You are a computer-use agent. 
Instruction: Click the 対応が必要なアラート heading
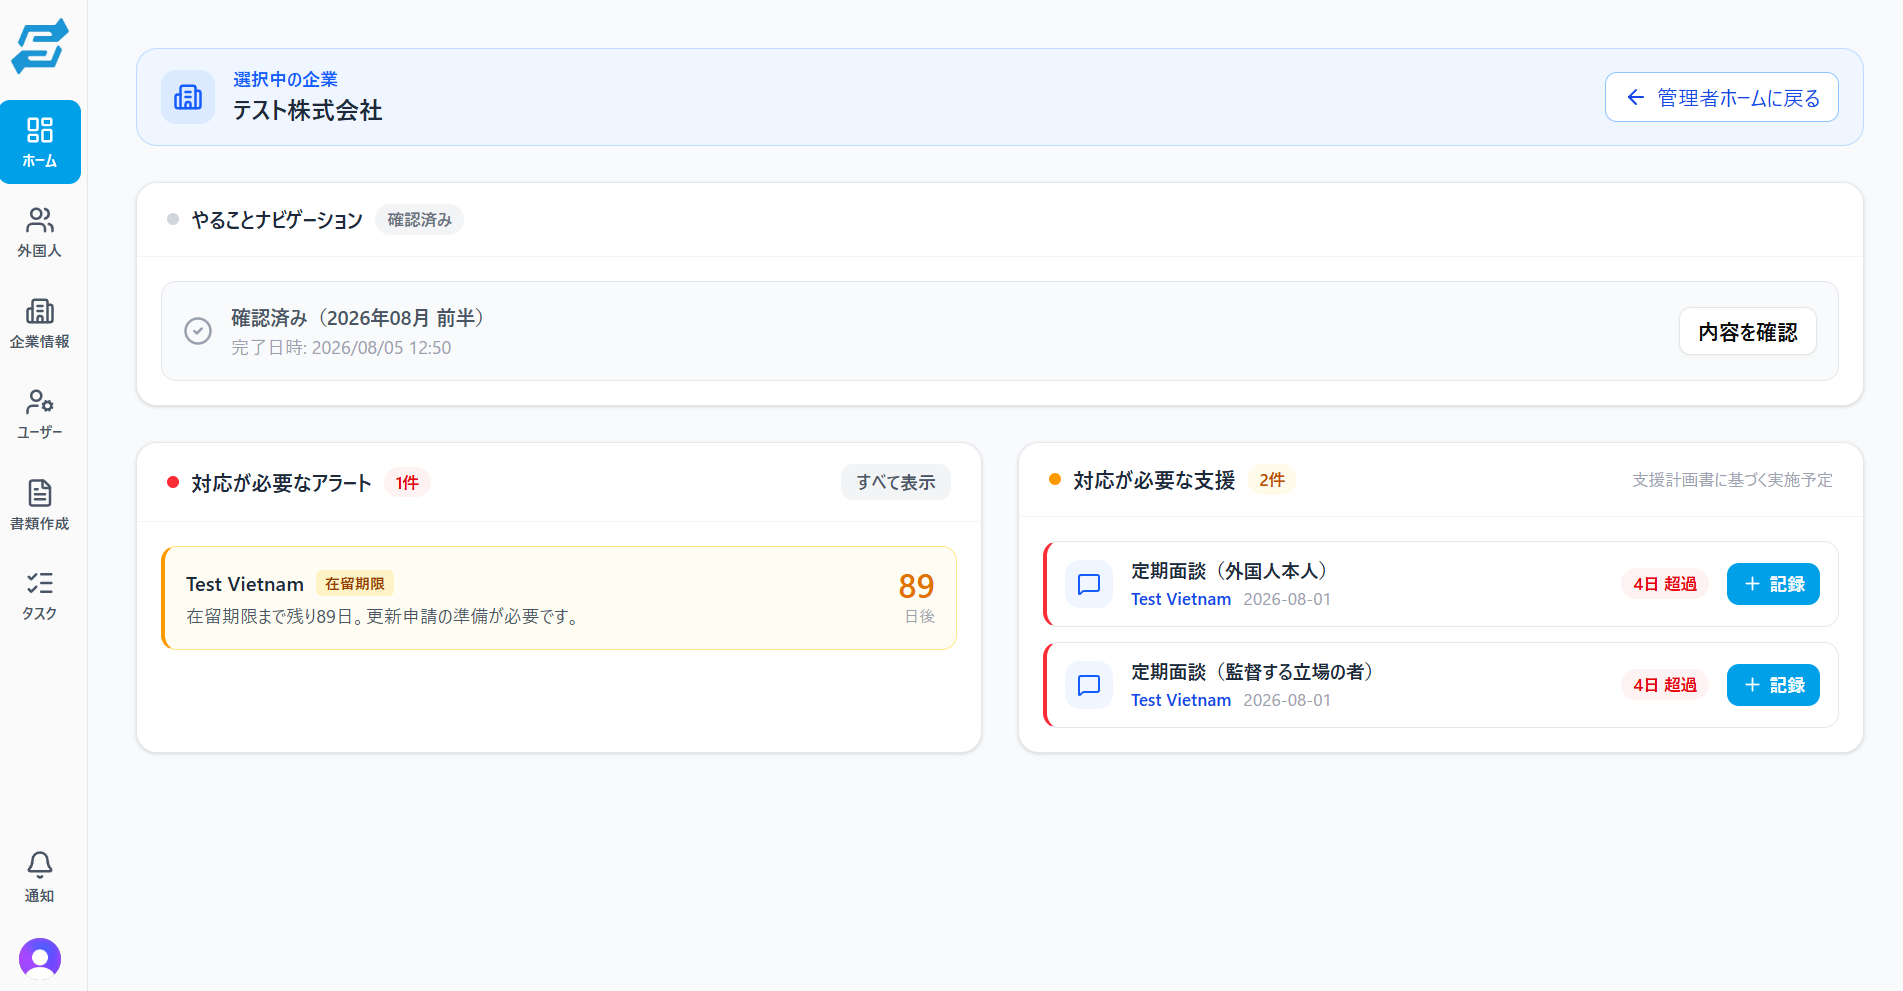(282, 483)
